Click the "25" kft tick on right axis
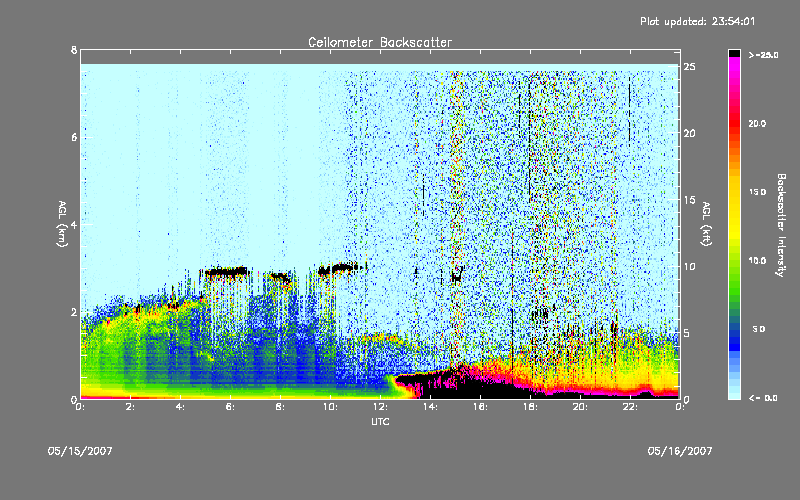The image size is (800, 500). (x=690, y=67)
